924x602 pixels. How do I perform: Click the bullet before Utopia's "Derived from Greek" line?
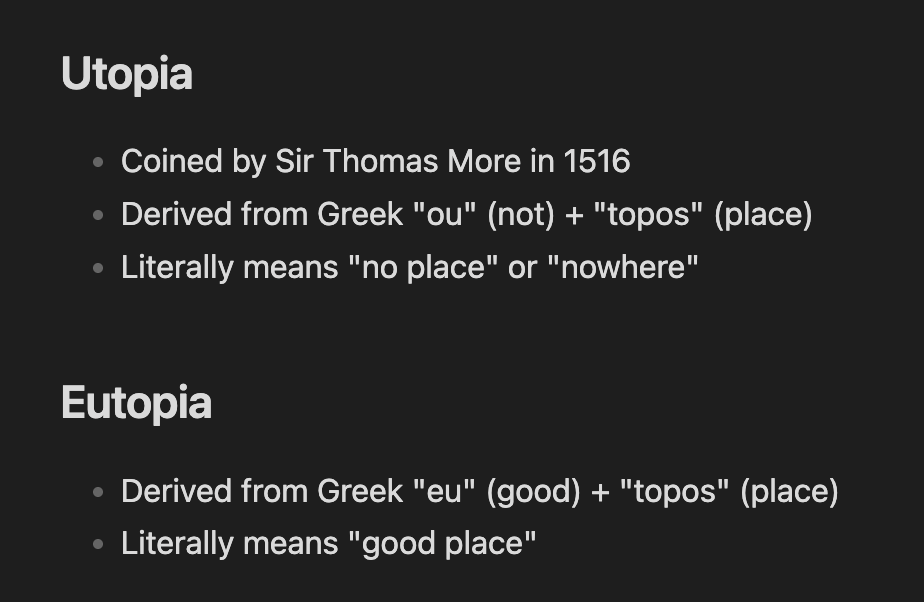pyautogui.click(x=97, y=214)
